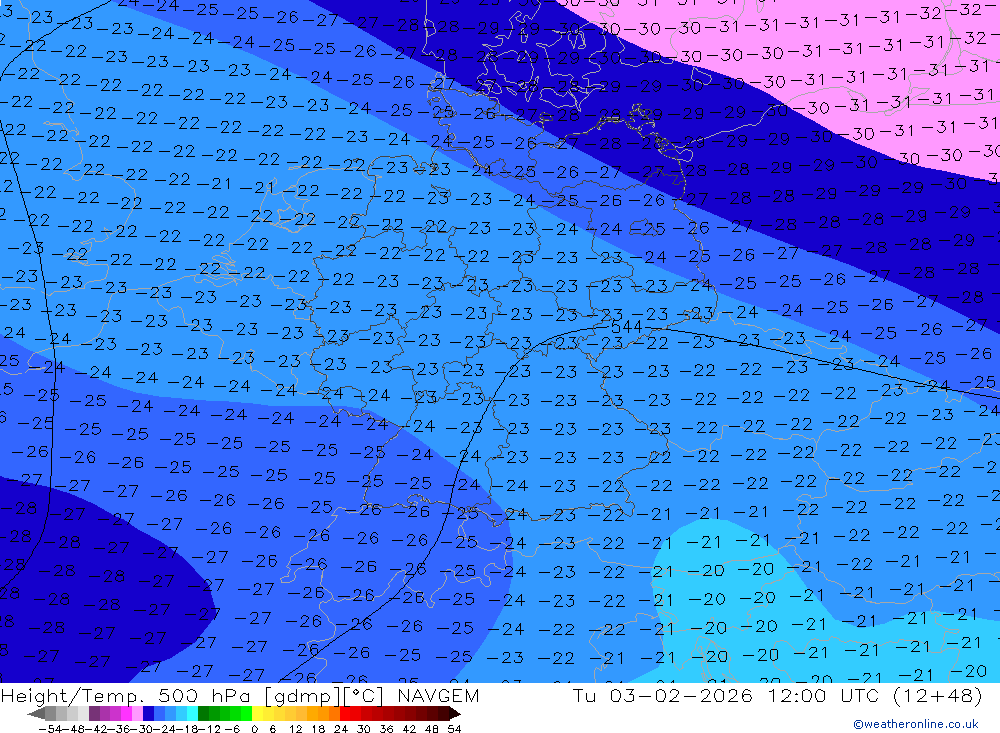Pick the dark green swatch right of the cyan one
This screenshot has width=1000, height=733.
203,714
